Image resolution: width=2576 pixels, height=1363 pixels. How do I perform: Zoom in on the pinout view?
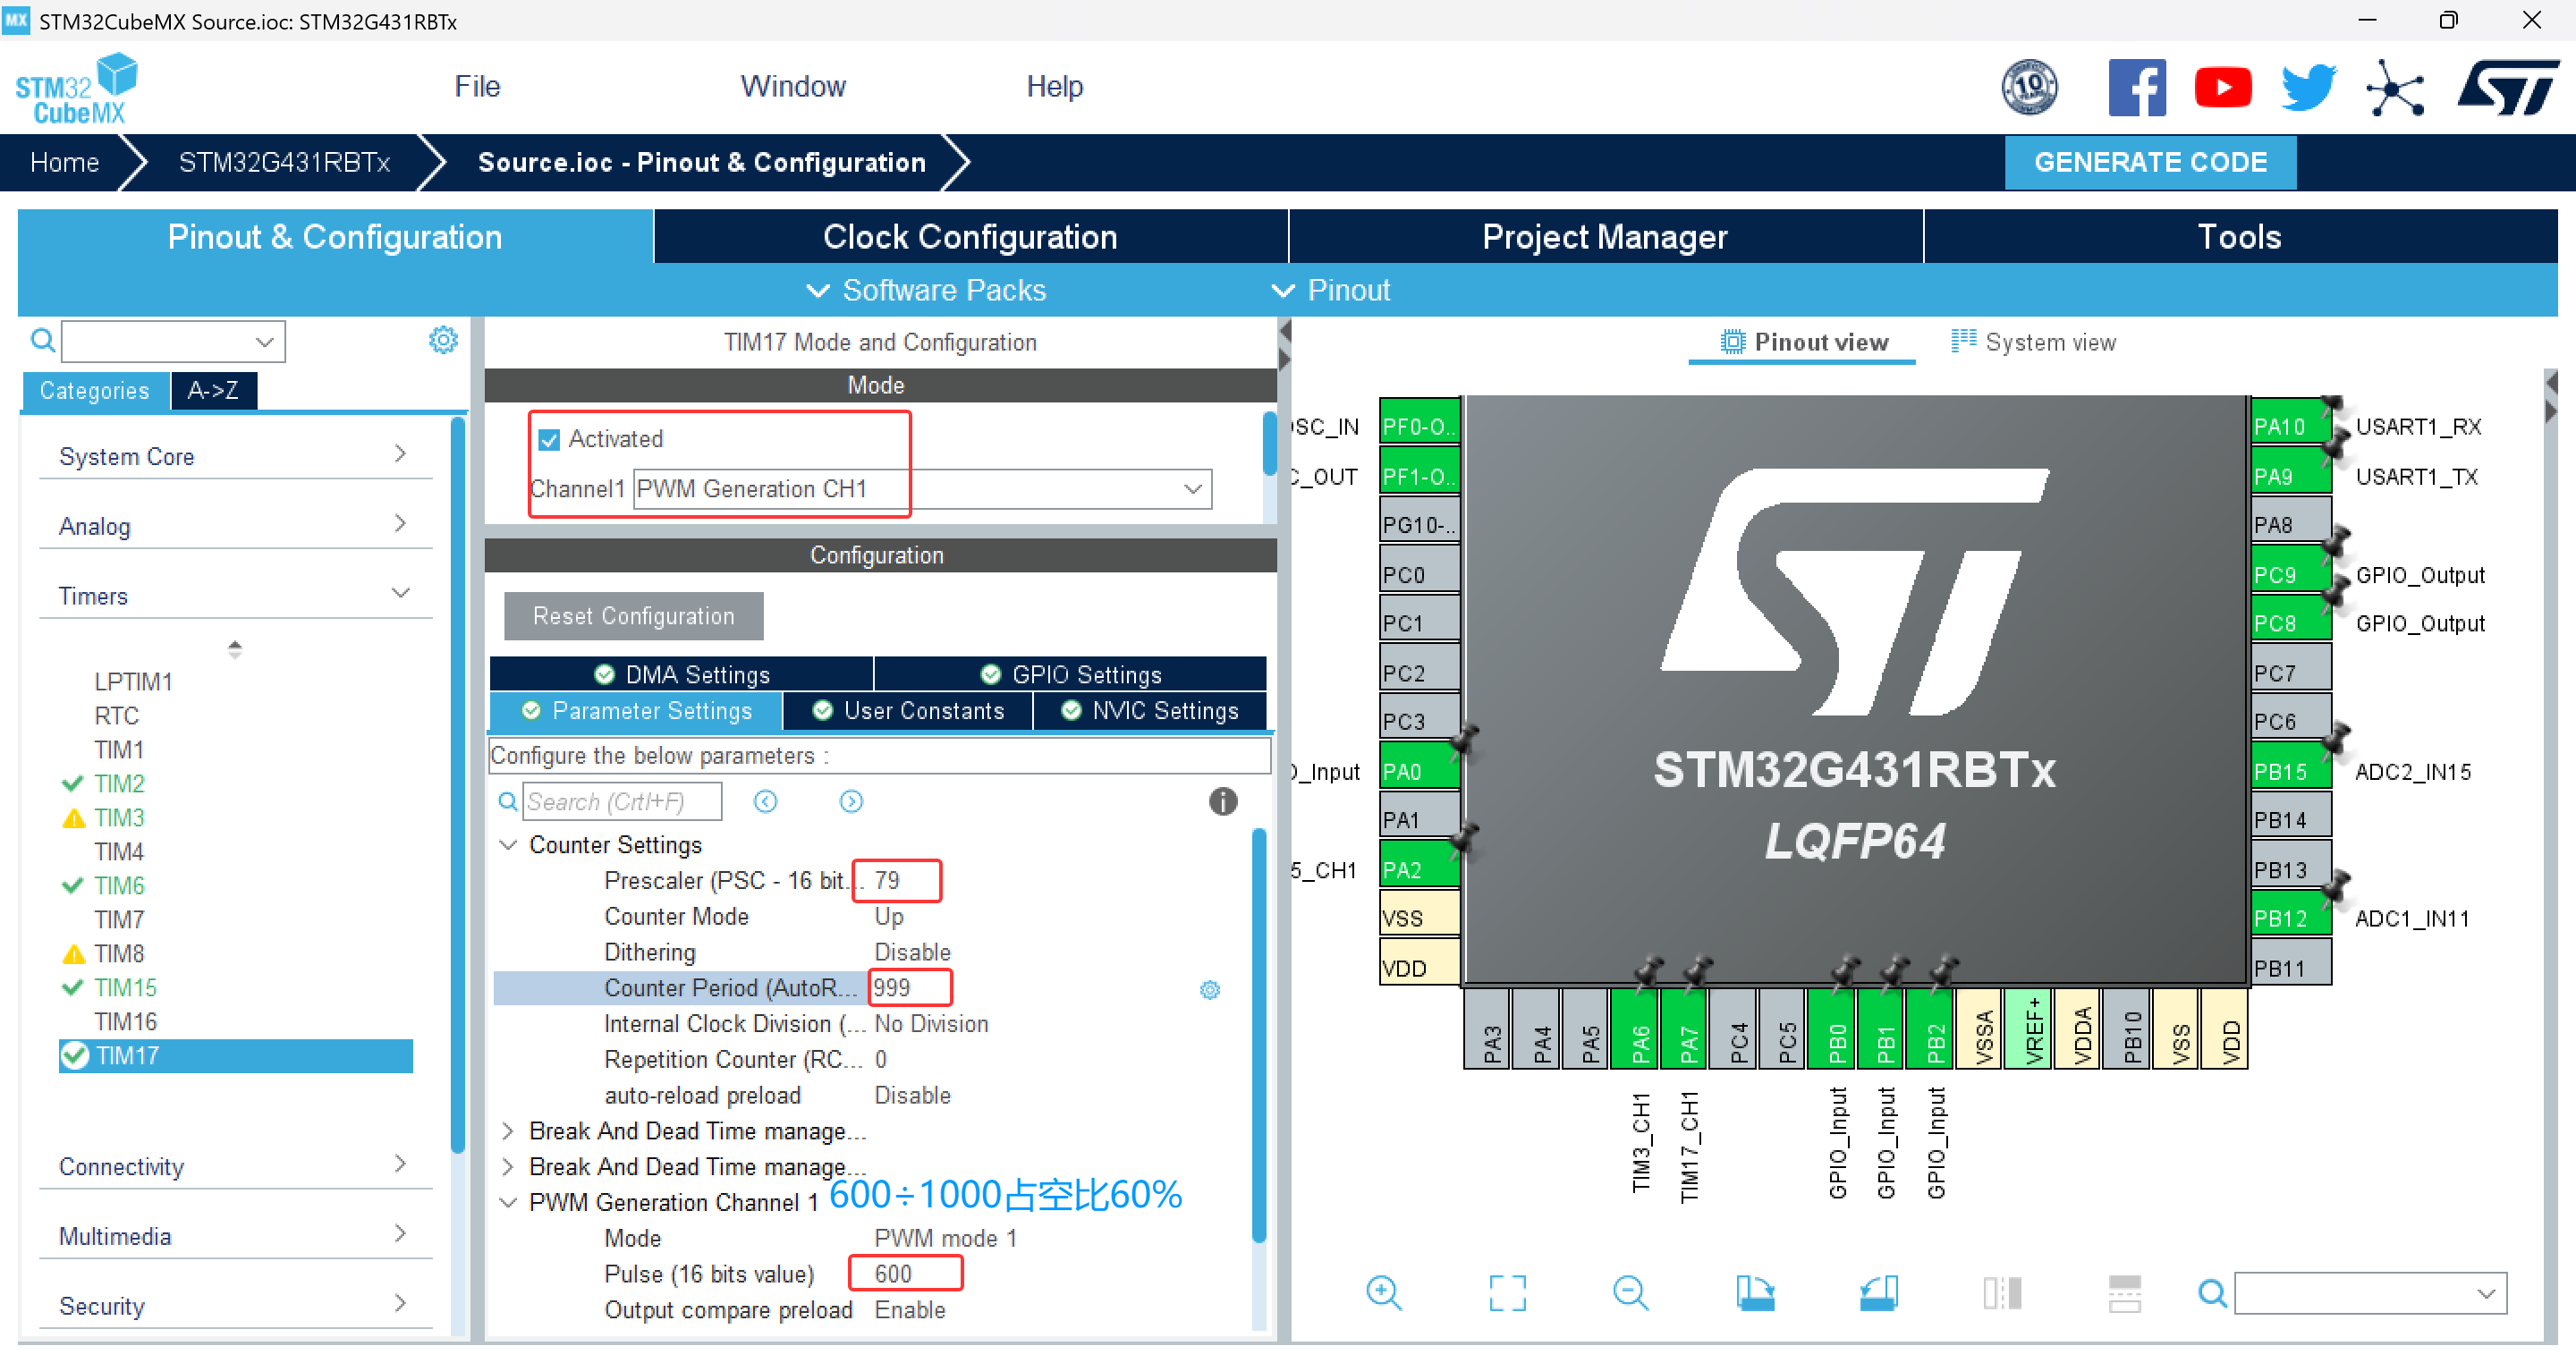point(1384,1292)
